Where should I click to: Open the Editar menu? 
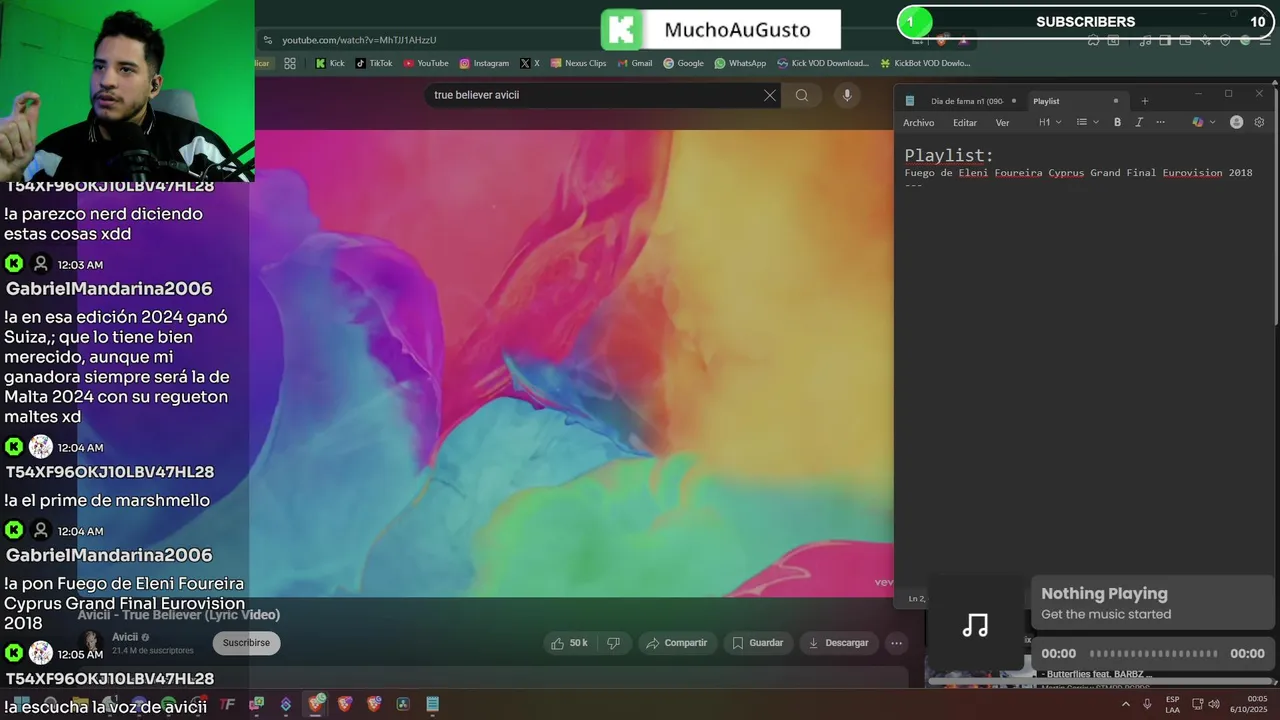pyautogui.click(x=965, y=122)
